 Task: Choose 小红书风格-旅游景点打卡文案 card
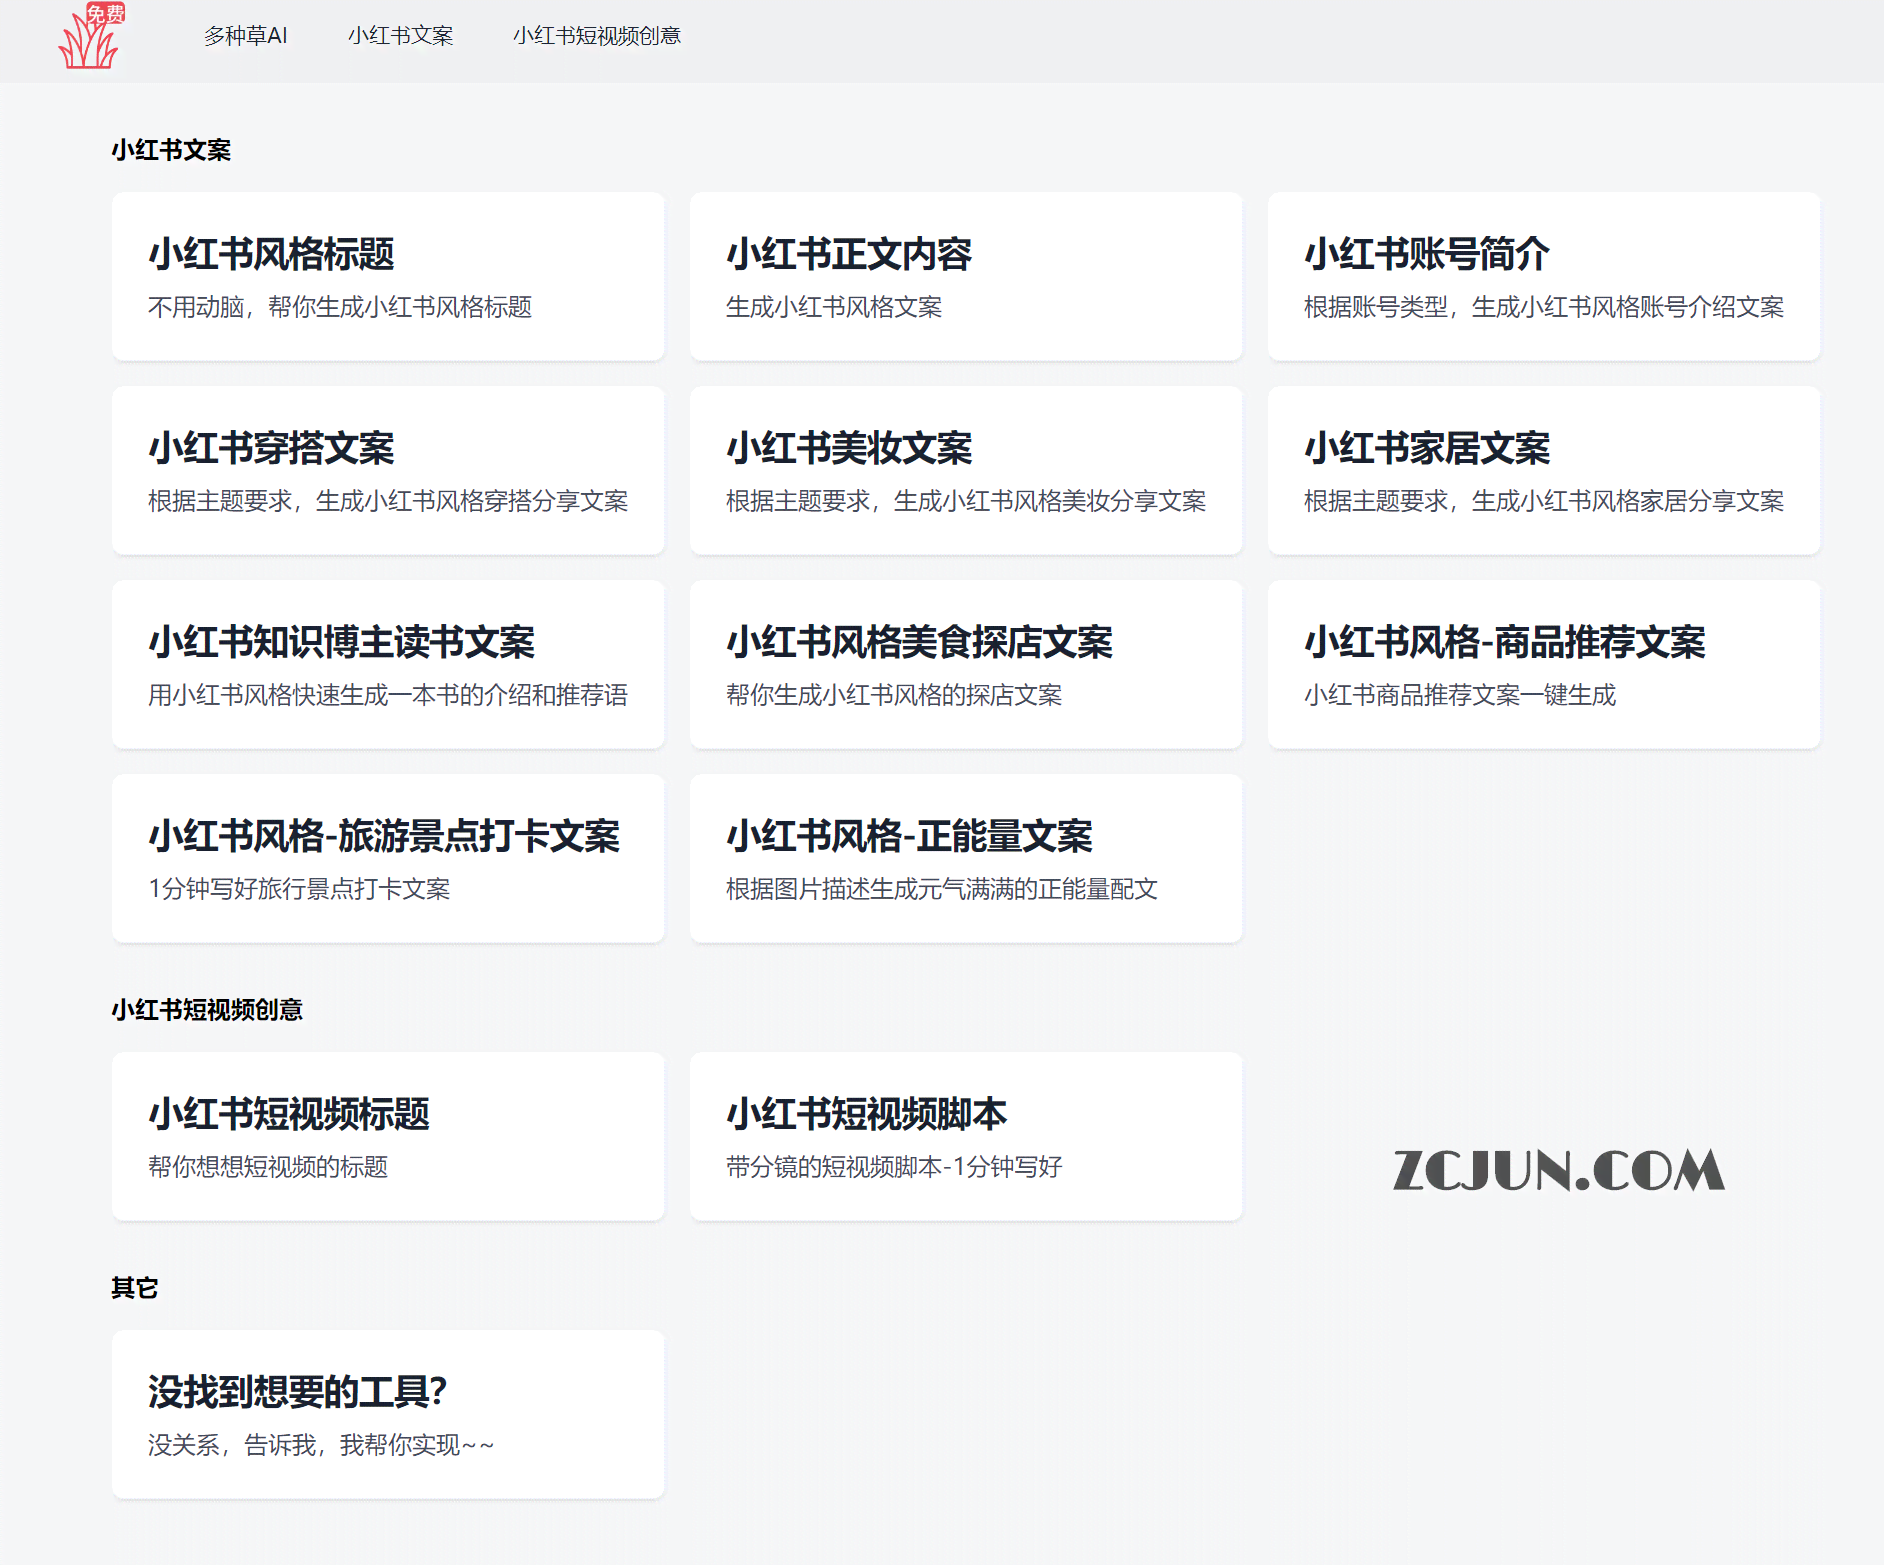(x=388, y=858)
